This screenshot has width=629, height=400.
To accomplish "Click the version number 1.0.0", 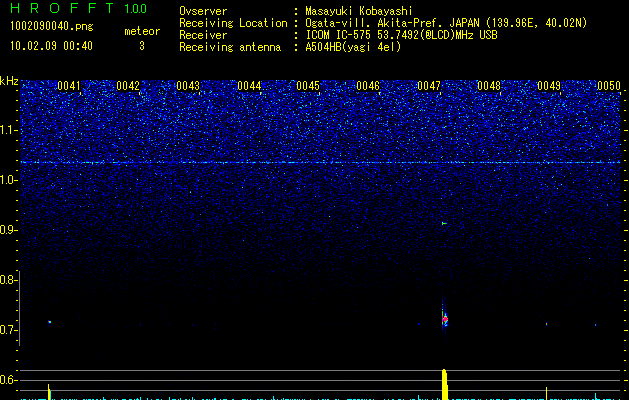I will pyautogui.click(x=136, y=9).
